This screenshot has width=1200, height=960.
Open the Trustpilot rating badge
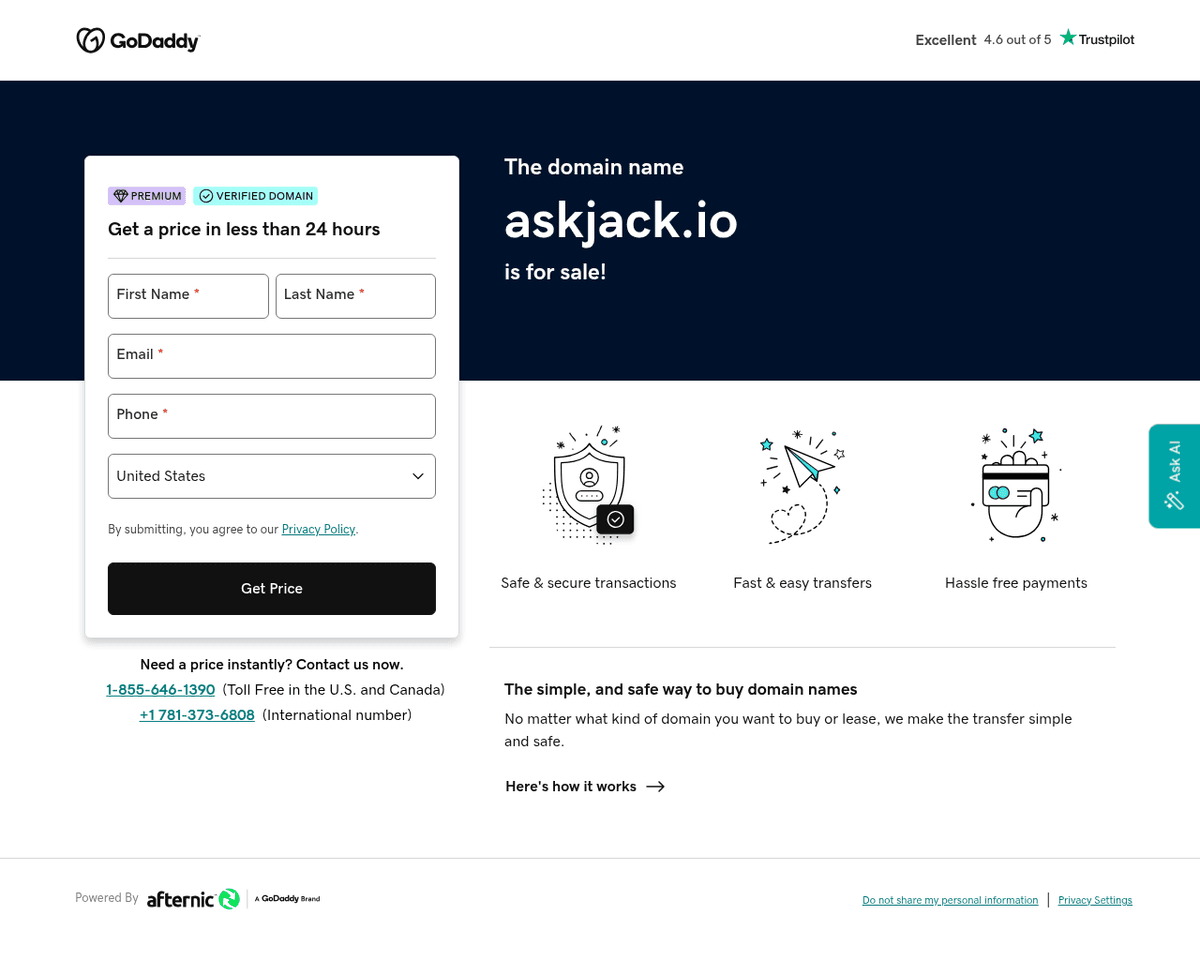[1024, 39]
